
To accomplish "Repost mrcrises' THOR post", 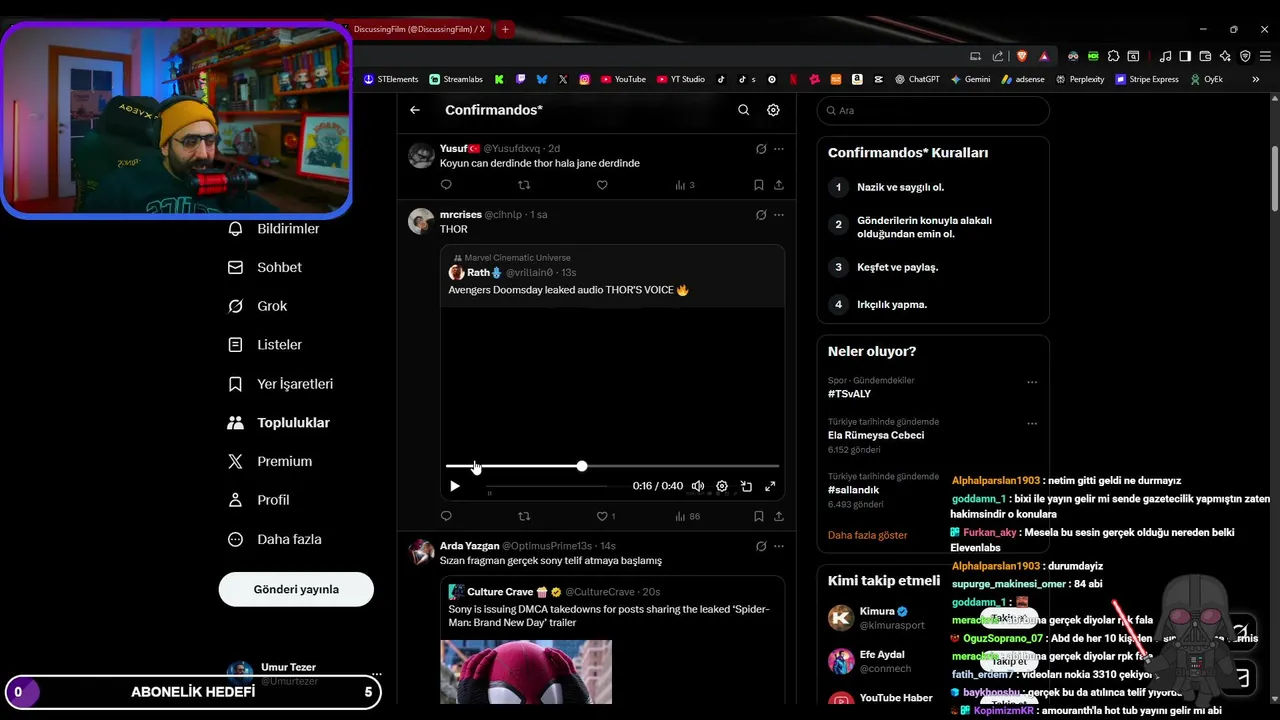I will [524, 516].
